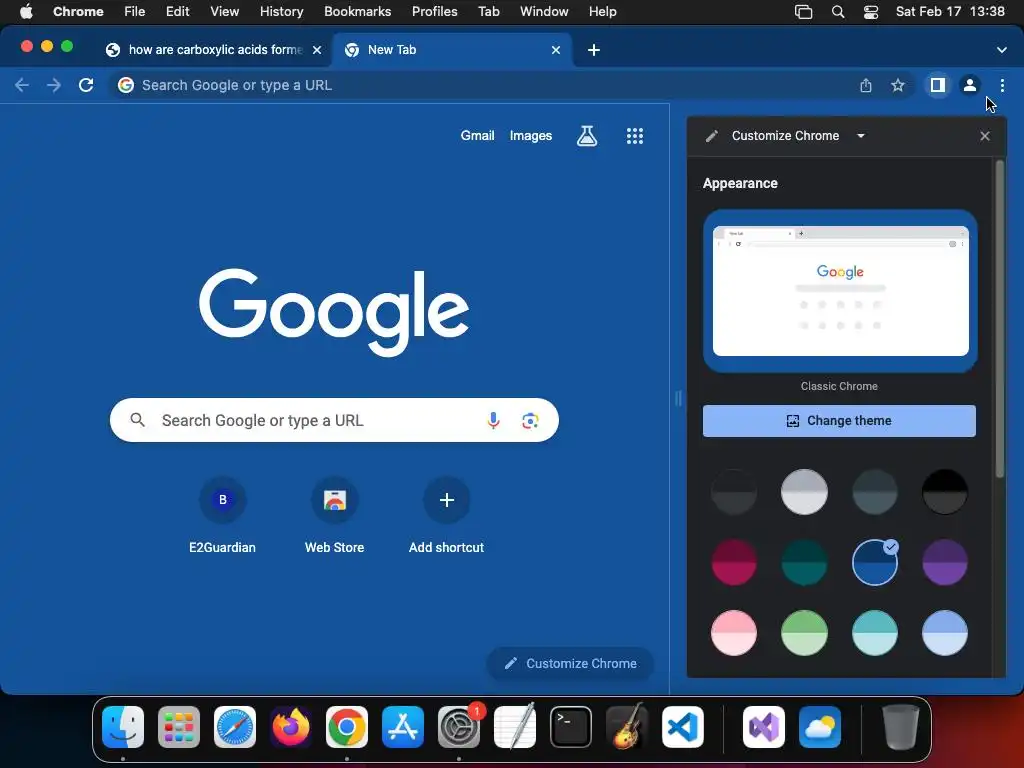Add a shortcut to the new tab page

(x=447, y=517)
